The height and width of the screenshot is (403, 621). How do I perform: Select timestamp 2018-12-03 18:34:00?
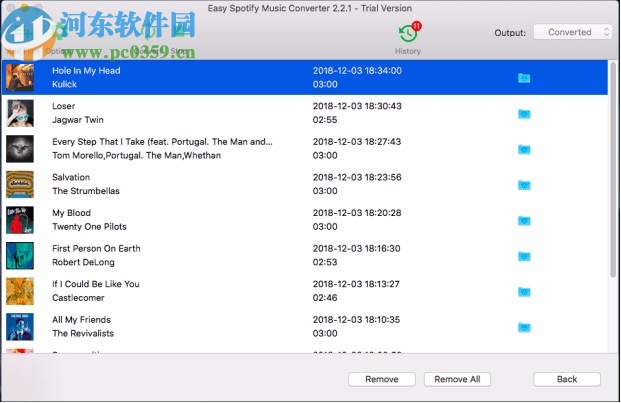click(x=357, y=71)
